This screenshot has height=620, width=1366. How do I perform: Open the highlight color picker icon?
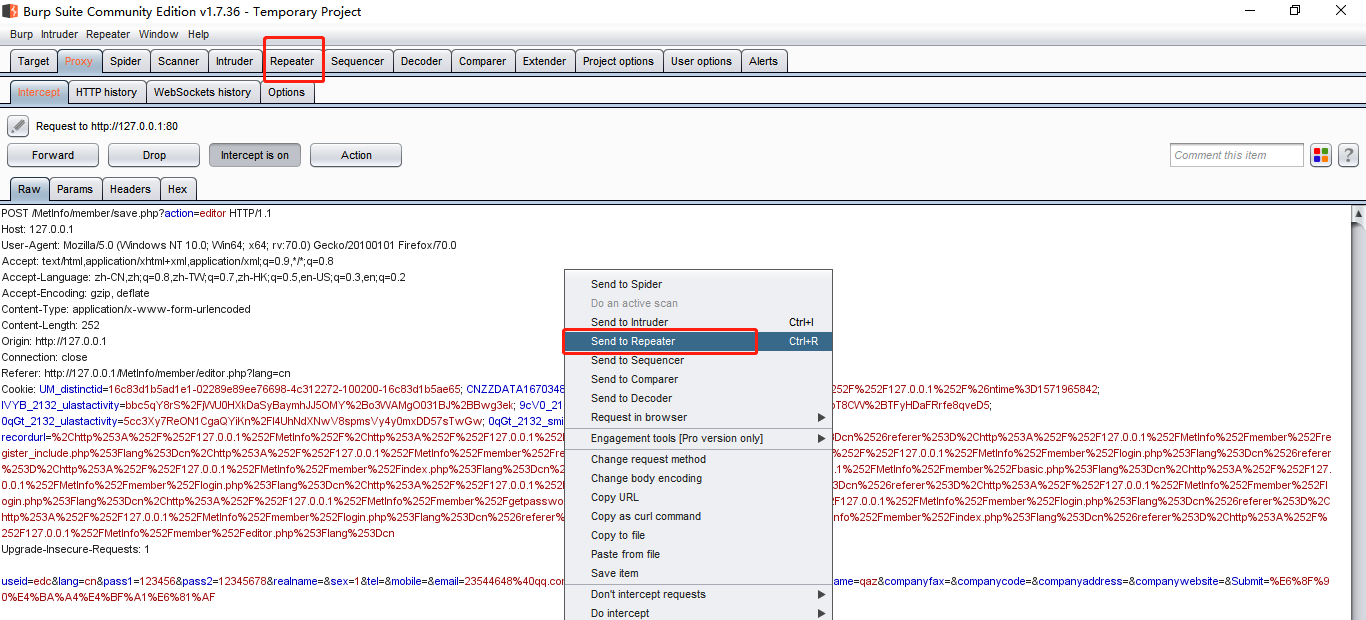pyautogui.click(x=1321, y=155)
